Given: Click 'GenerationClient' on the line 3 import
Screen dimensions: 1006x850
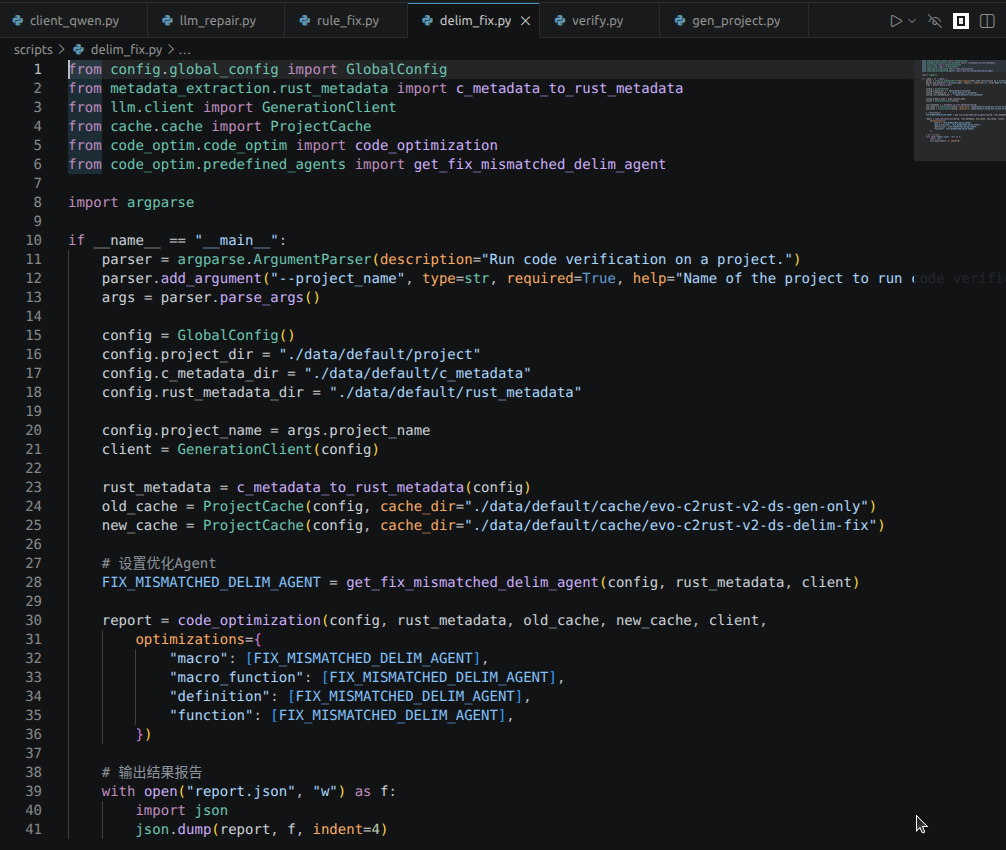Looking at the screenshot, I should (328, 107).
